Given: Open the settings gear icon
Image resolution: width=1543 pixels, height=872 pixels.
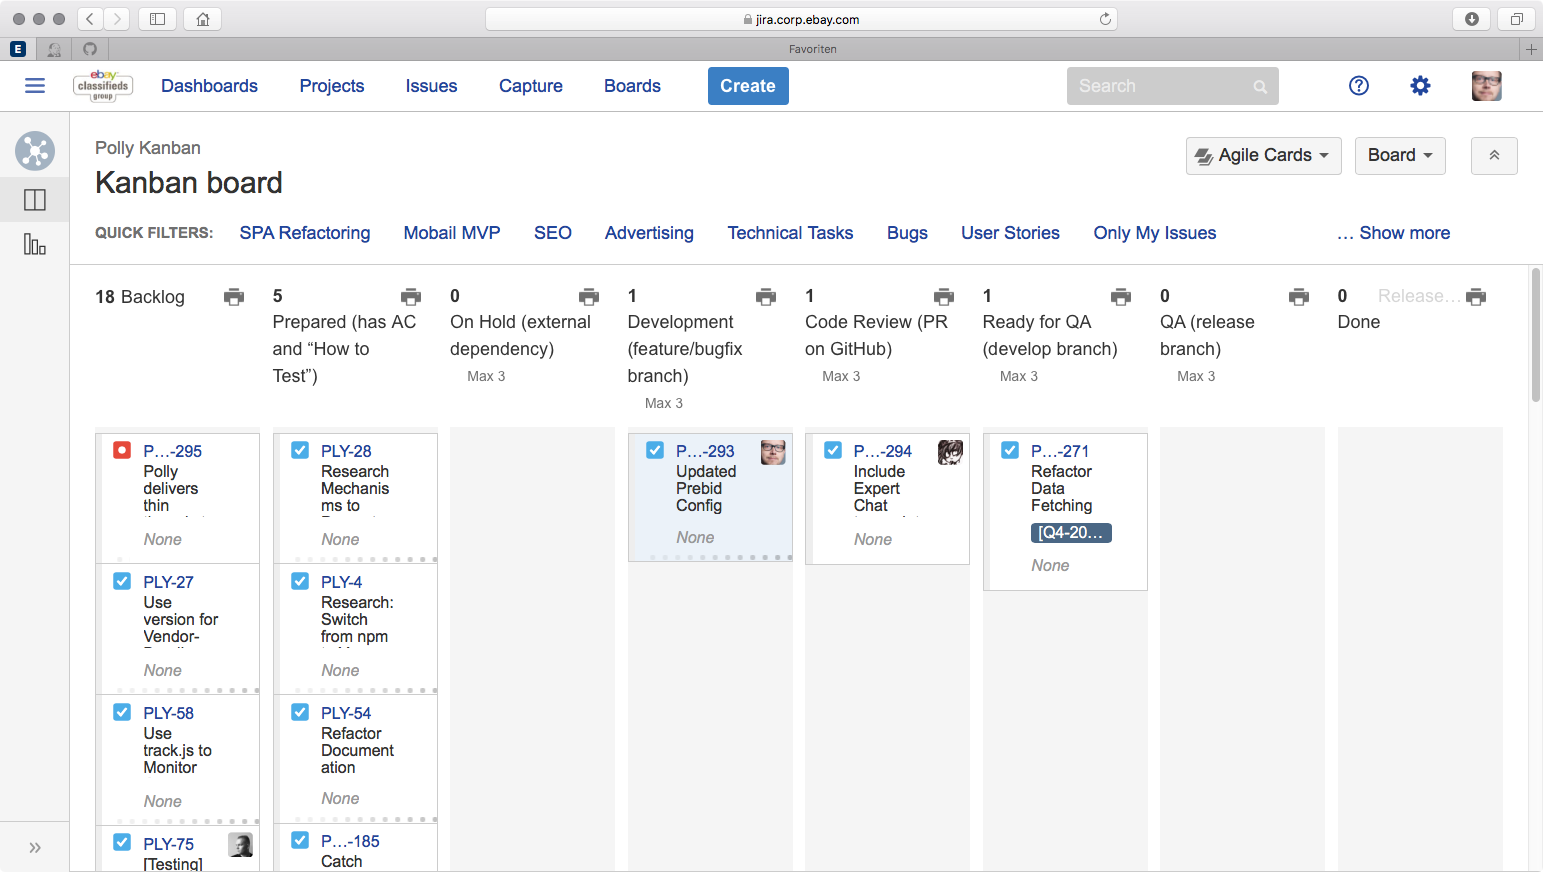Looking at the screenshot, I should [1420, 86].
